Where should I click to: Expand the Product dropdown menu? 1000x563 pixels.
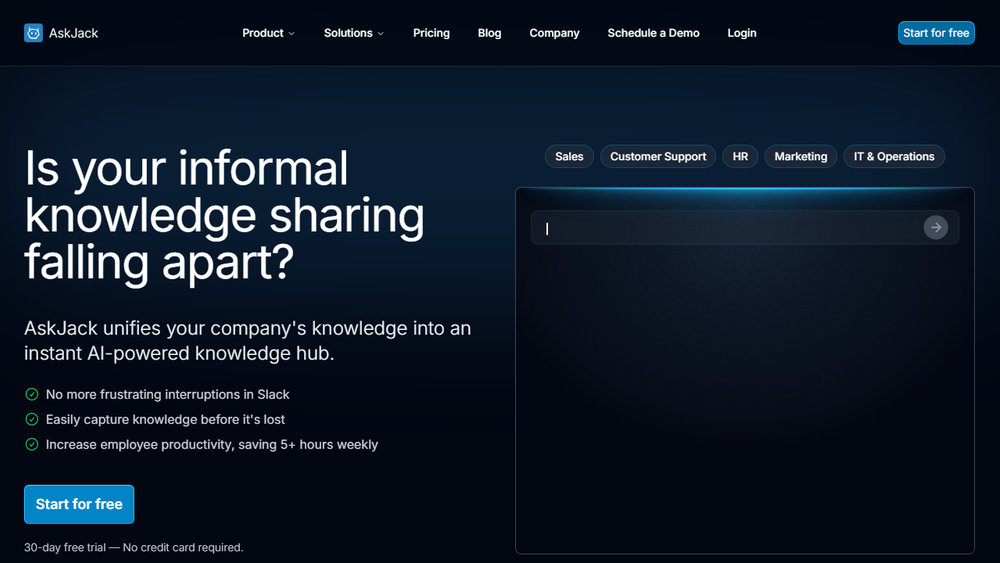(268, 33)
